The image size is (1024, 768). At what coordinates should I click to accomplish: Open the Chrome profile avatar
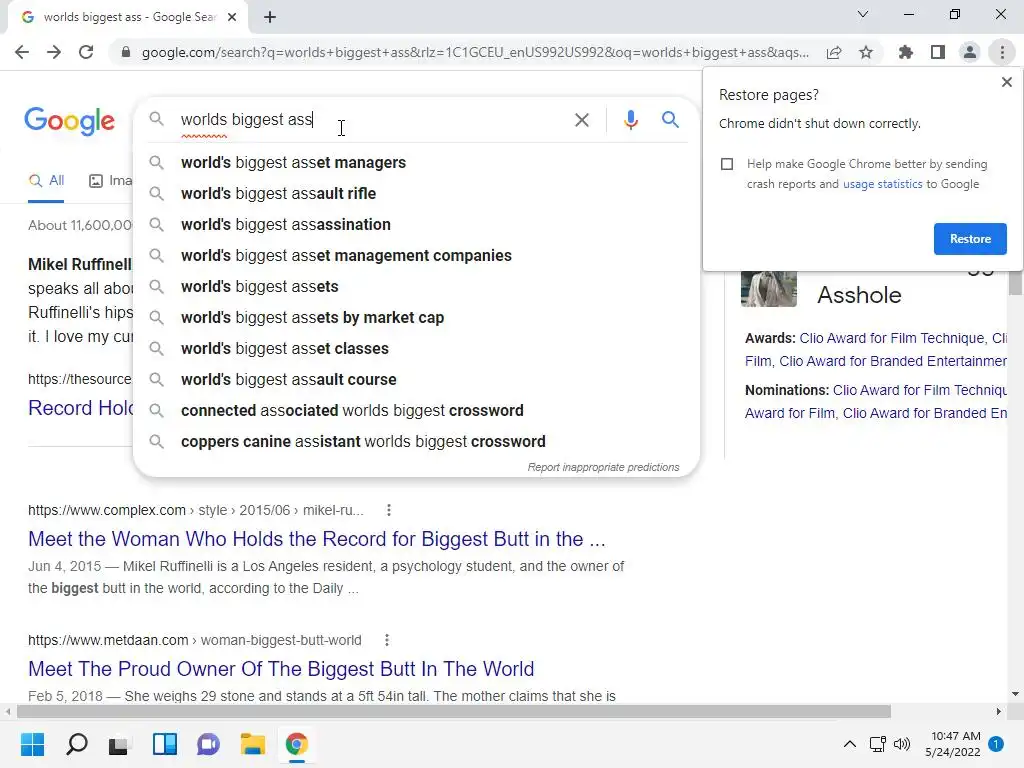(970, 52)
